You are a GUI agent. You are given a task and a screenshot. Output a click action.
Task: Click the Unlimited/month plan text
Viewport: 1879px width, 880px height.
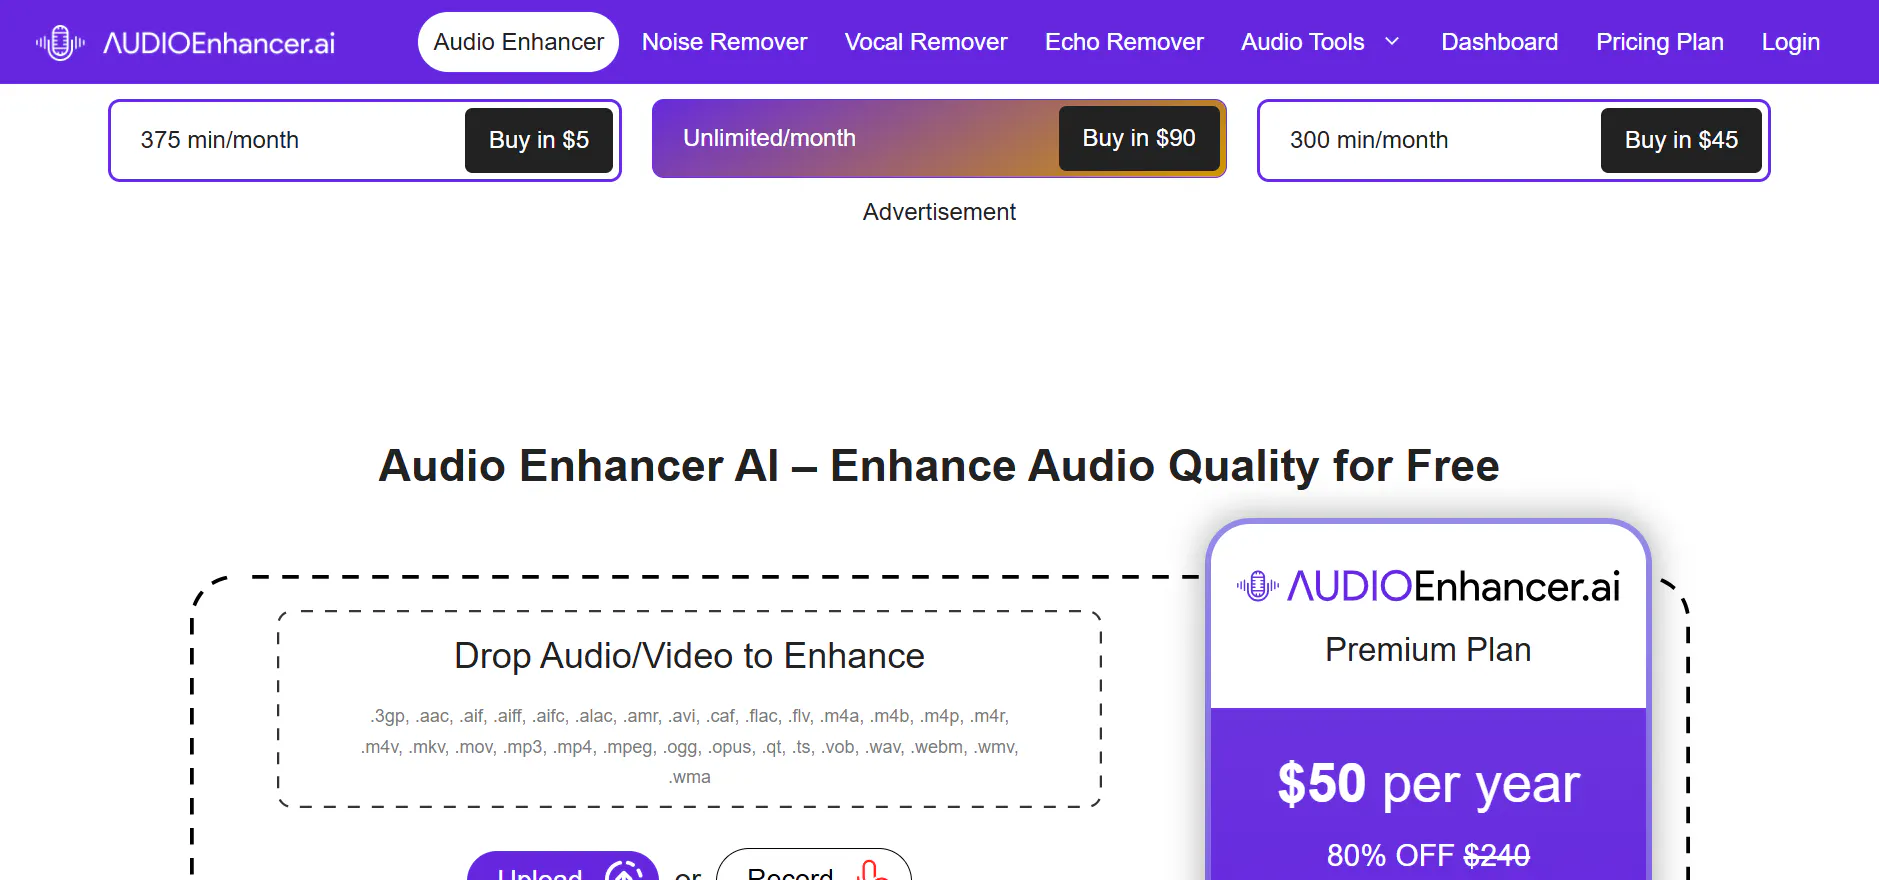[x=769, y=138]
